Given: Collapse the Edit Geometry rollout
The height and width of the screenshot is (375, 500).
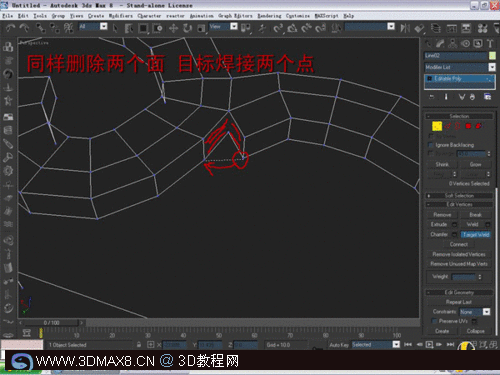Looking at the screenshot, I should click(x=459, y=292).
